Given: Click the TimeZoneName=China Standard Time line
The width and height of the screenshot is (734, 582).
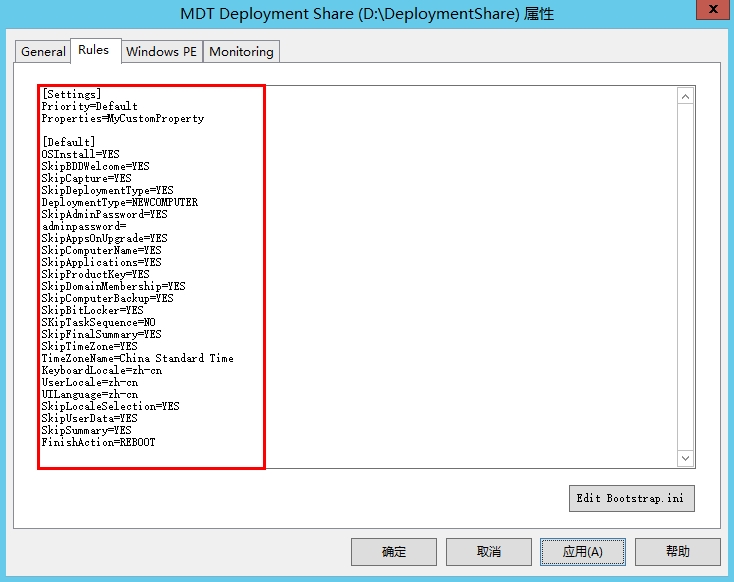Looking at the screenshot, I should 138,358.
